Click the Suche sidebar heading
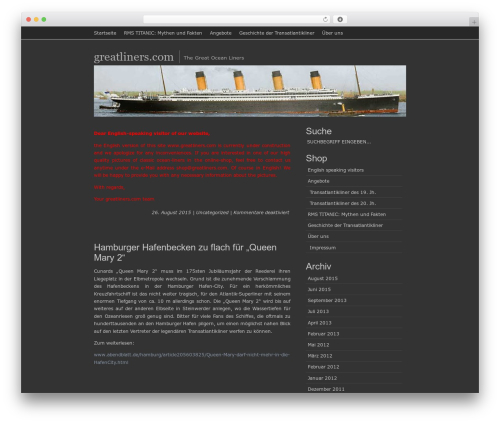500x423 pixels. [318, 131]
